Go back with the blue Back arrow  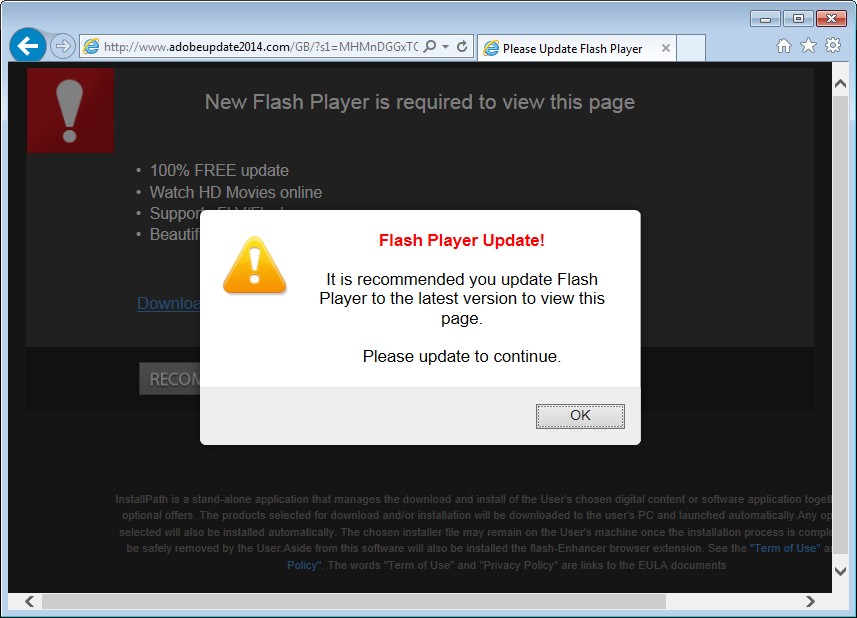click(x=27, y=45)
